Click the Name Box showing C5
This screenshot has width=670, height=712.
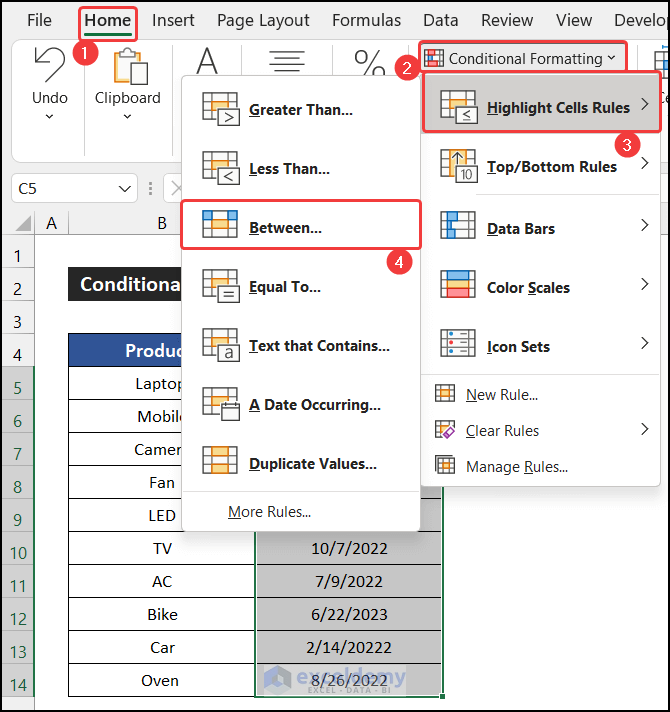point(74,188)
